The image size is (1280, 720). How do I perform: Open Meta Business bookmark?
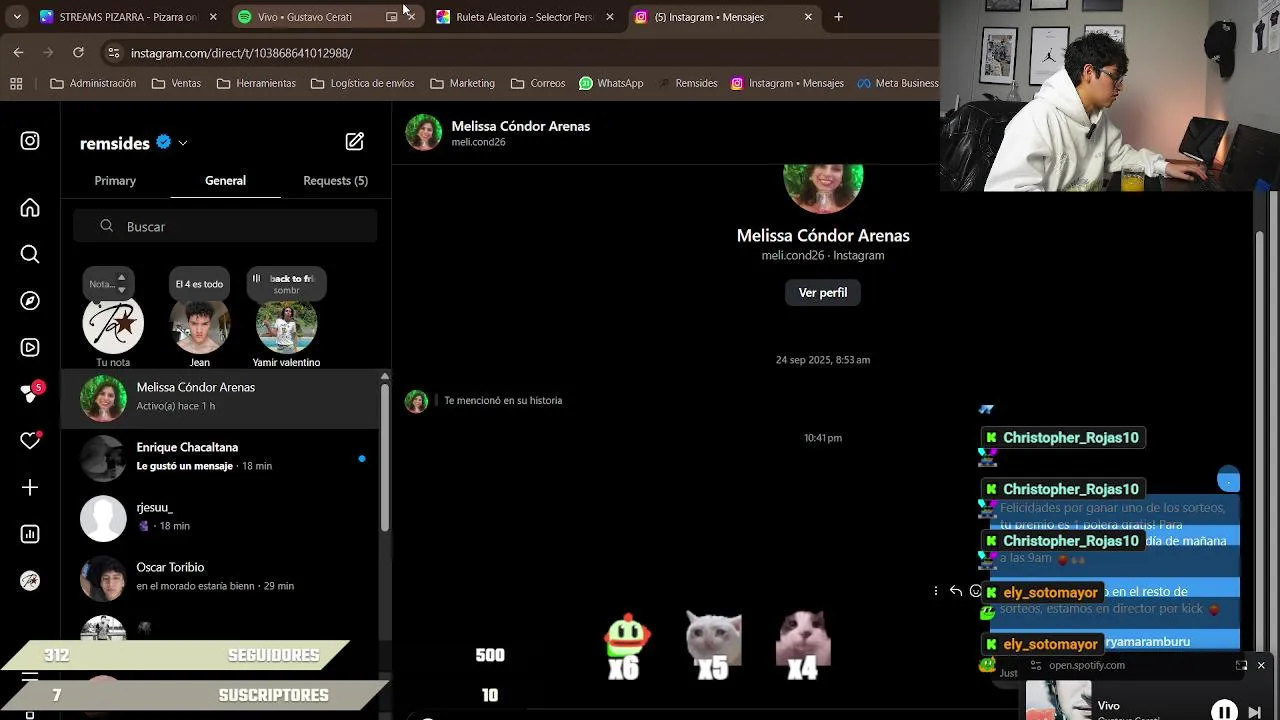[897, 84]
